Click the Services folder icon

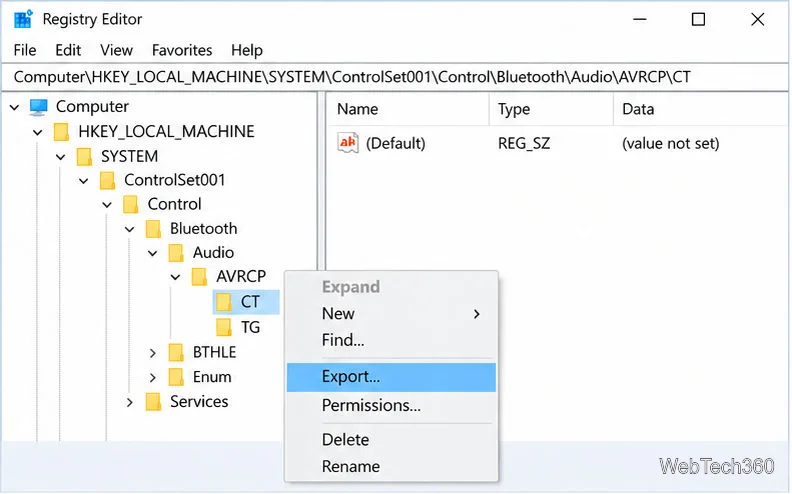(x=153, y=402)
